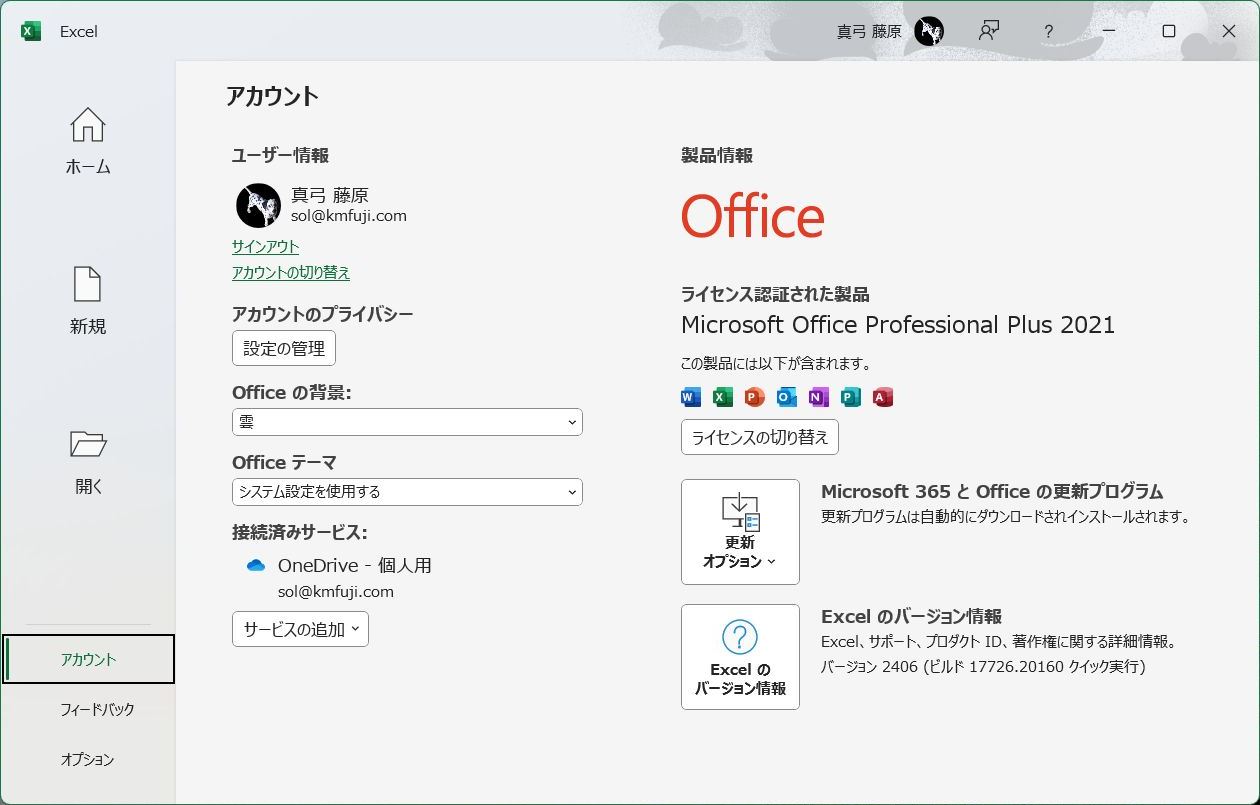The image size is (1260, 805).
Task: Click the Publisher product icon
Action: [851, 397]
